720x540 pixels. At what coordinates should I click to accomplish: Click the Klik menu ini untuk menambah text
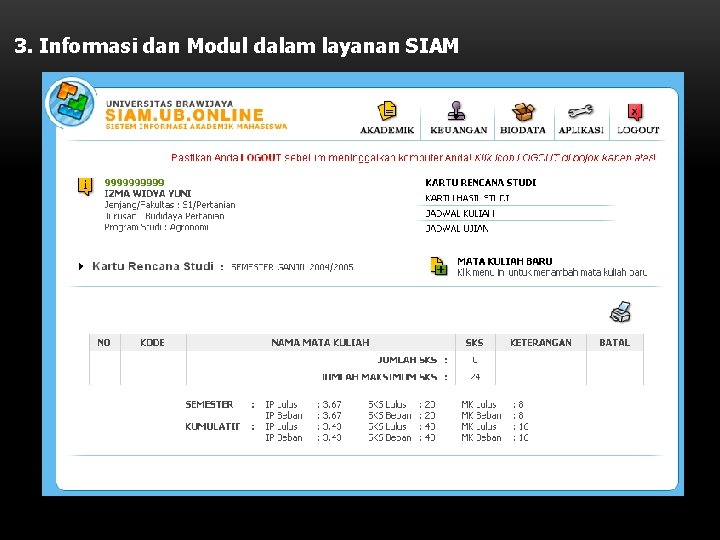[552, 273]
